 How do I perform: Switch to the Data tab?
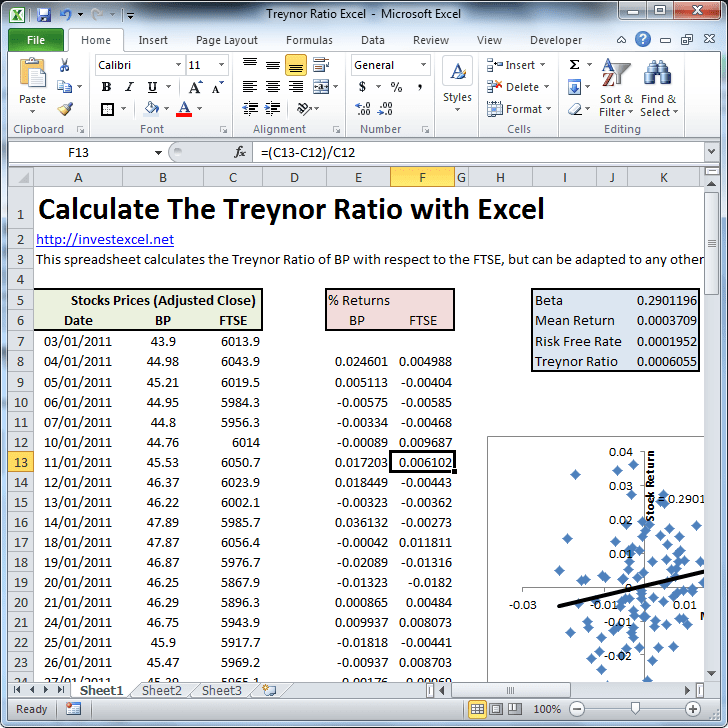click(x=373, y=40)
